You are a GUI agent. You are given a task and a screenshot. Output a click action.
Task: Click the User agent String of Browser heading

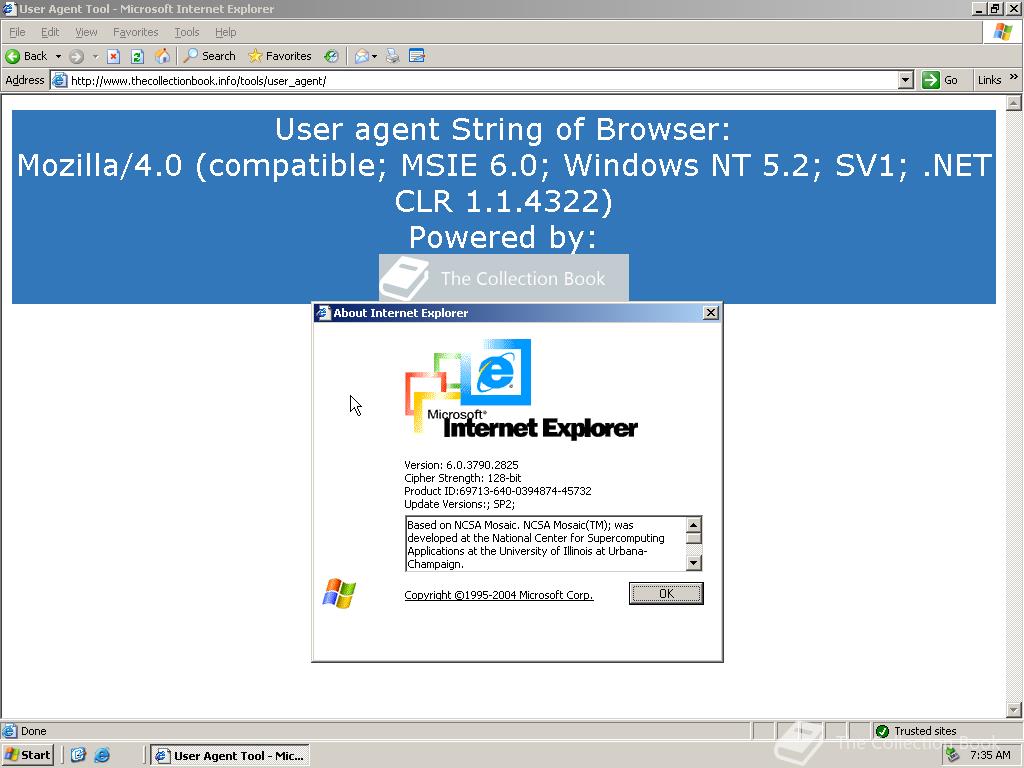[x=503, y=129]
